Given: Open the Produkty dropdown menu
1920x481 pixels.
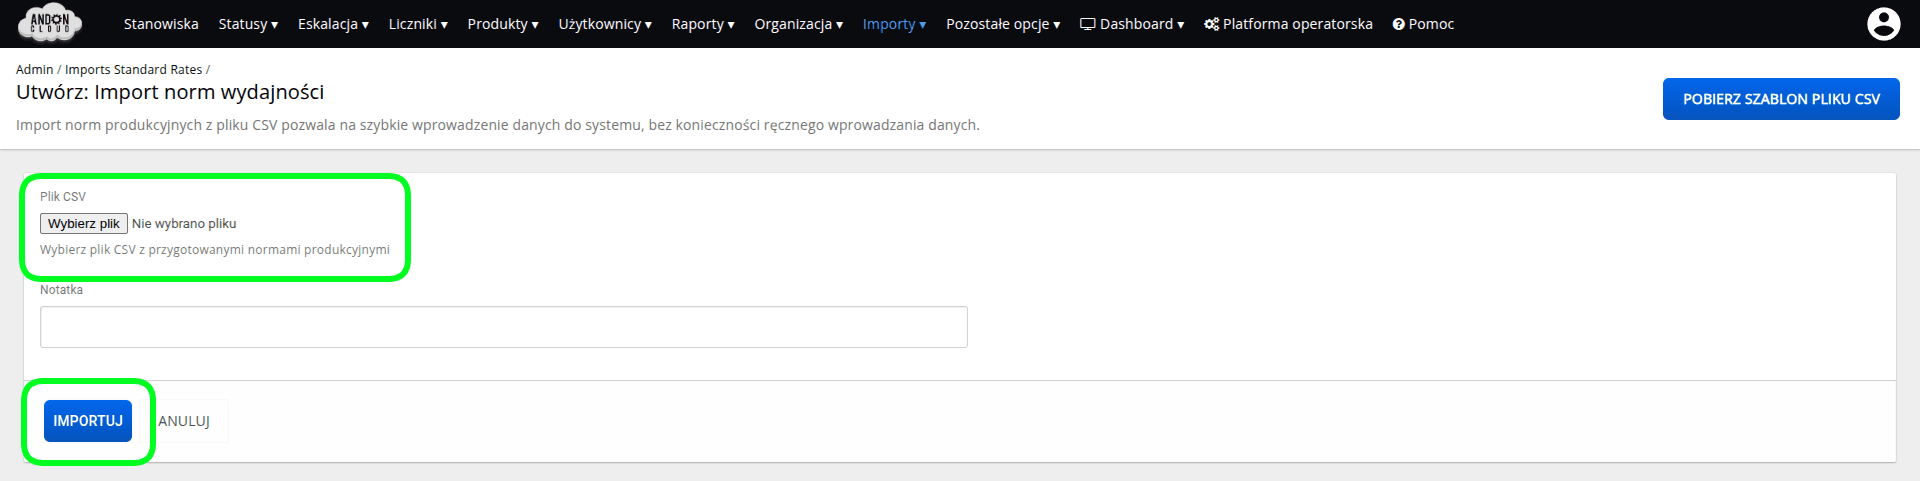Looking at the screenshot, I should point(502,24).
